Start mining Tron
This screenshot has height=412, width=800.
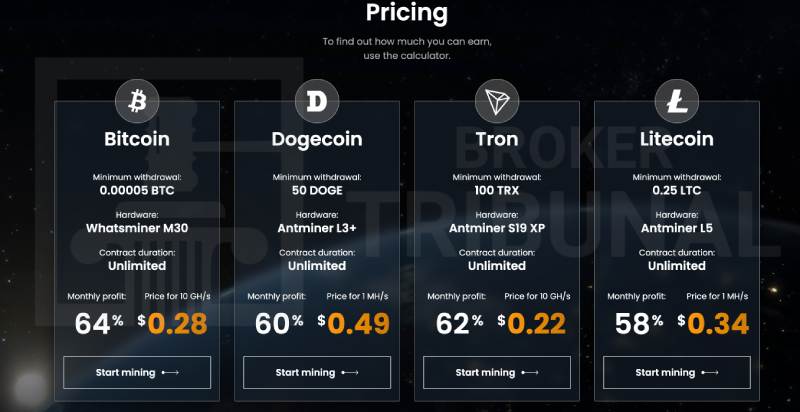(497, 372)
